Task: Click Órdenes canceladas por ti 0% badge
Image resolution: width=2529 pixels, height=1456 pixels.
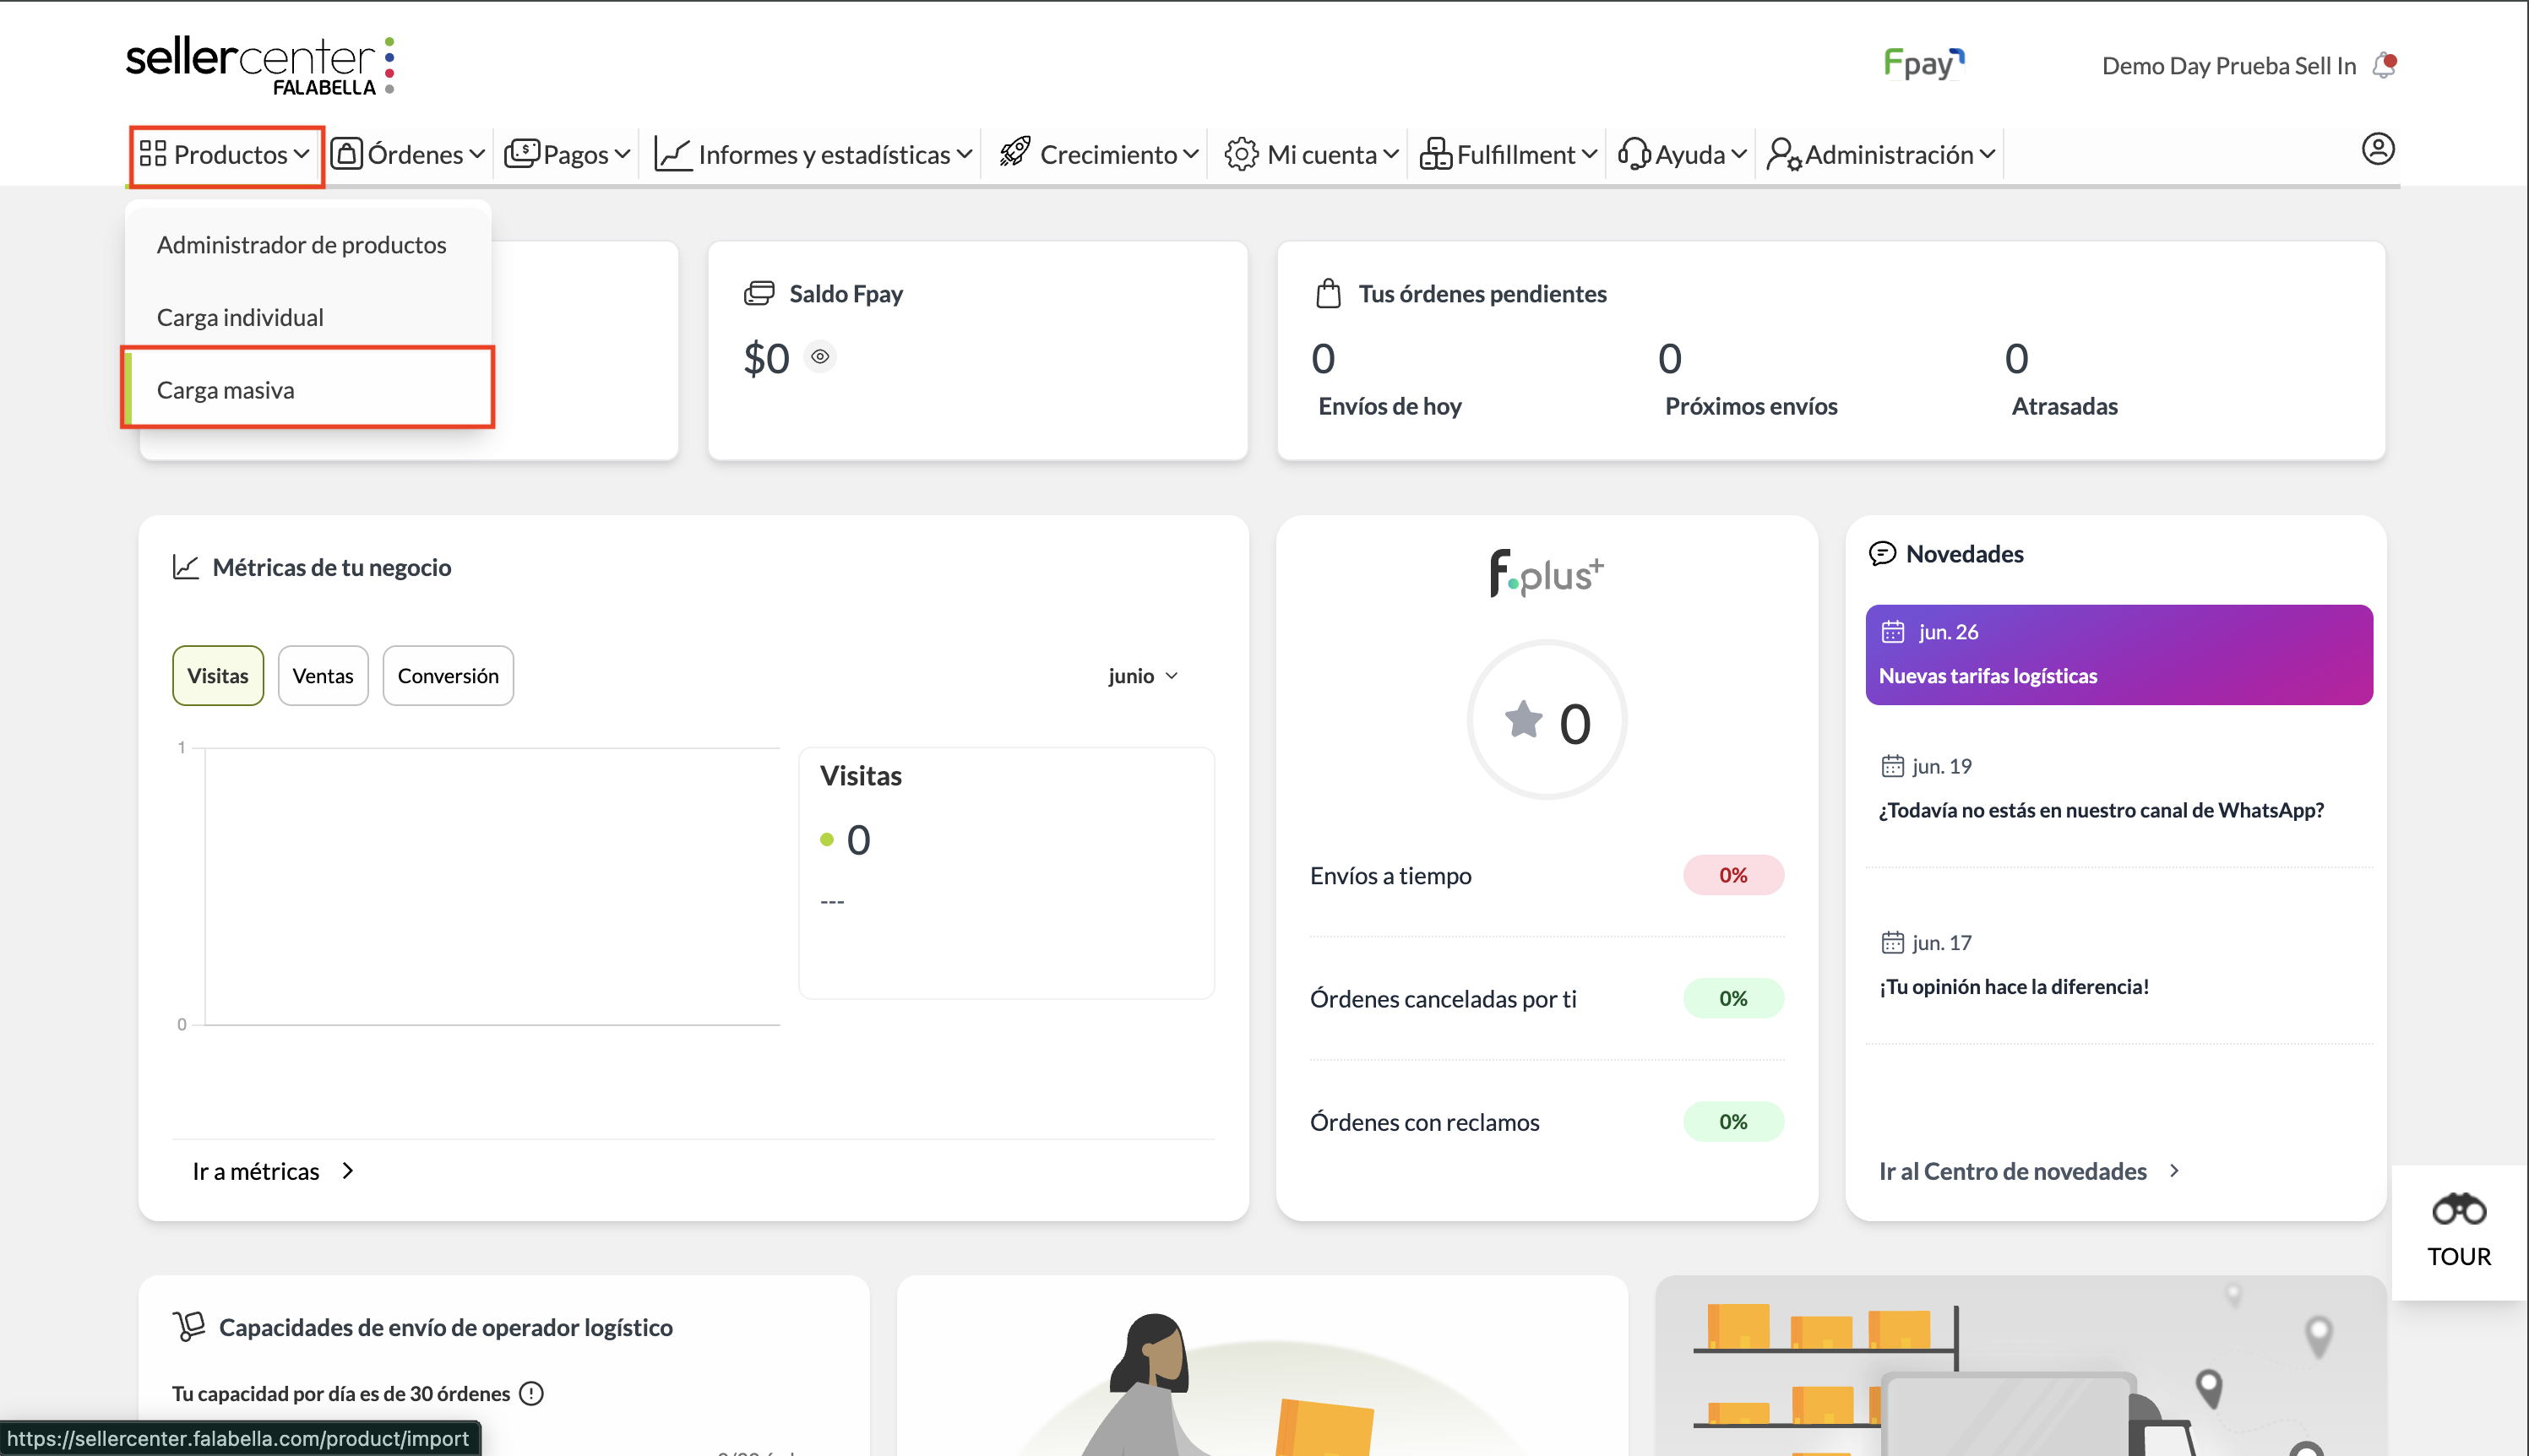Action: click(1733, 998)
